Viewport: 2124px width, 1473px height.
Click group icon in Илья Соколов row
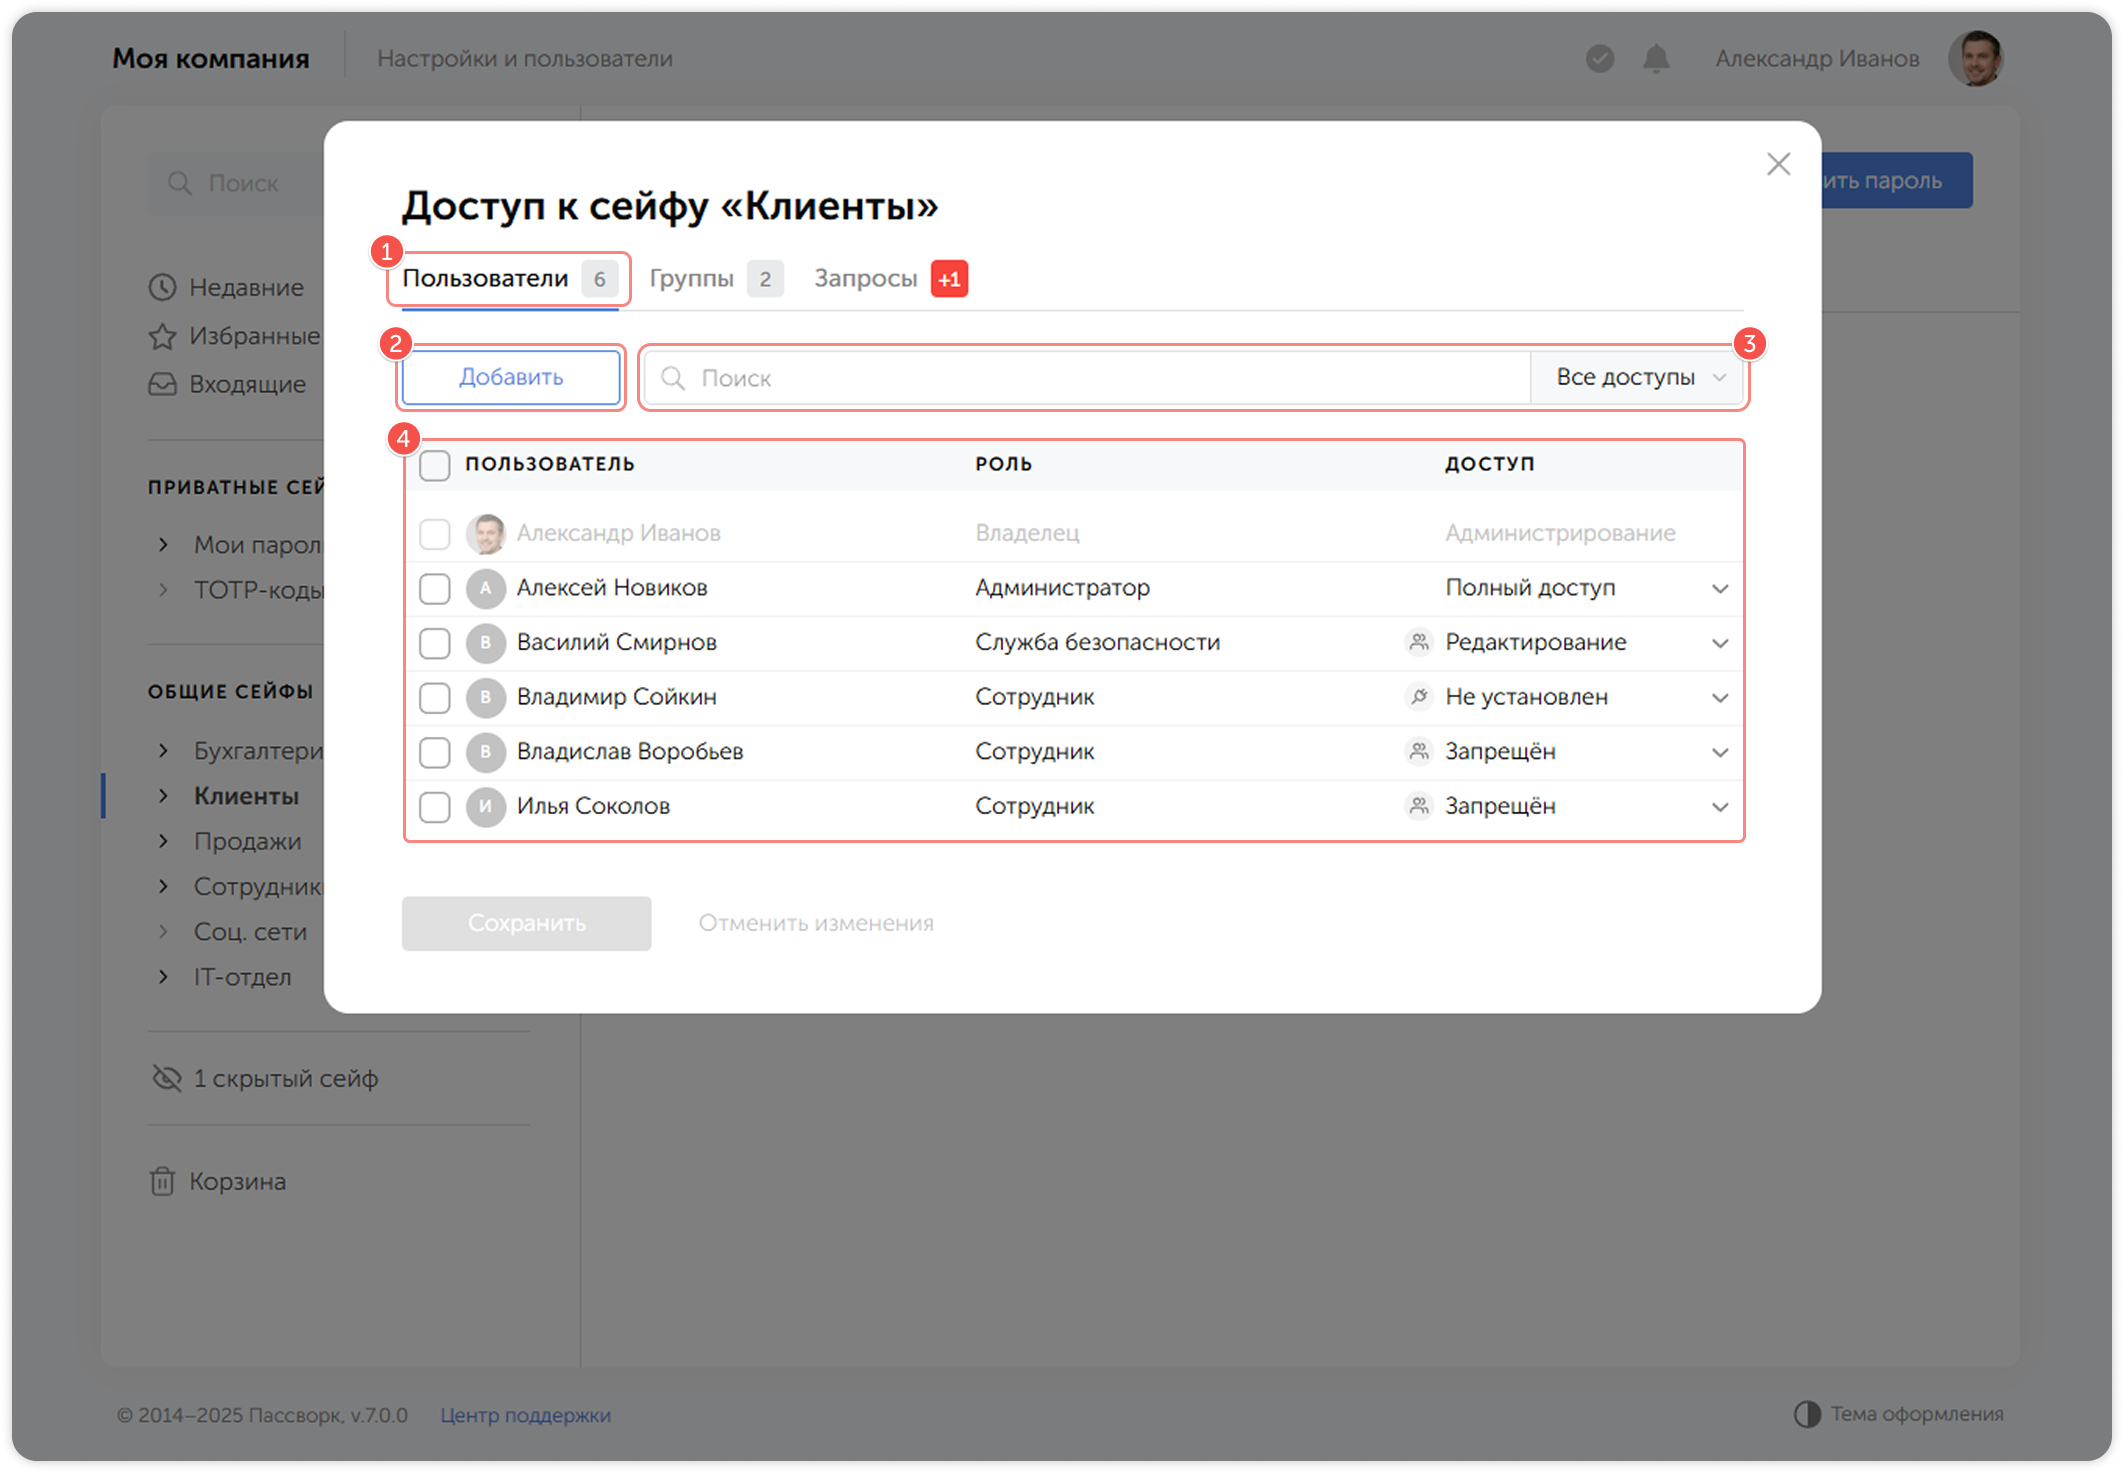coord(1418,805)
